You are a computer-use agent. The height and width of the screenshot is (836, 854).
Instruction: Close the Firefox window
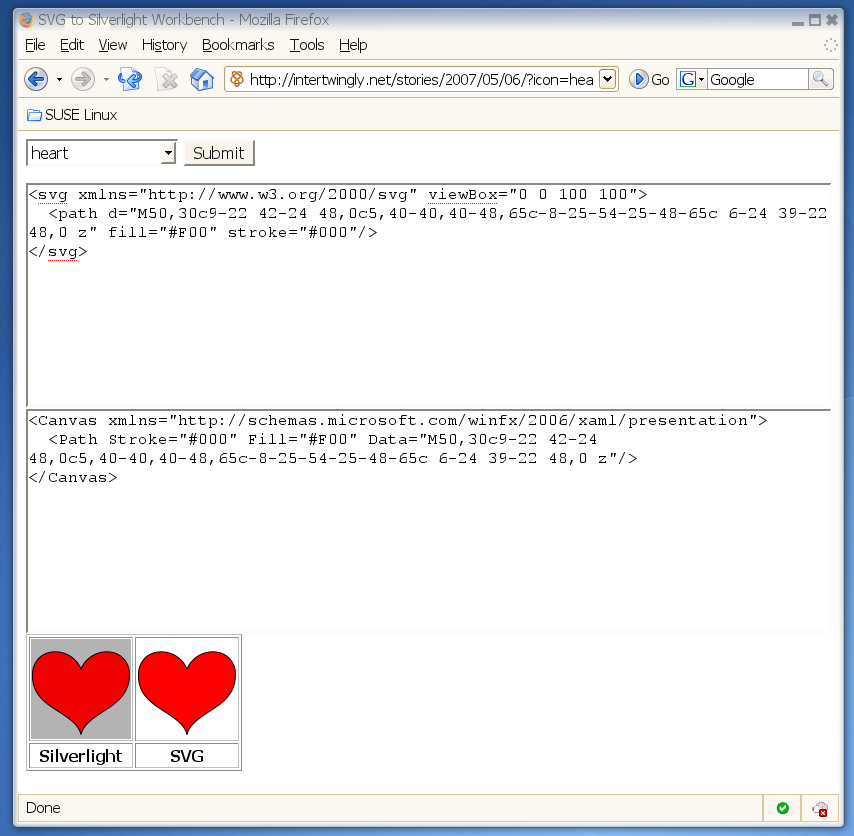coord(832,20)
